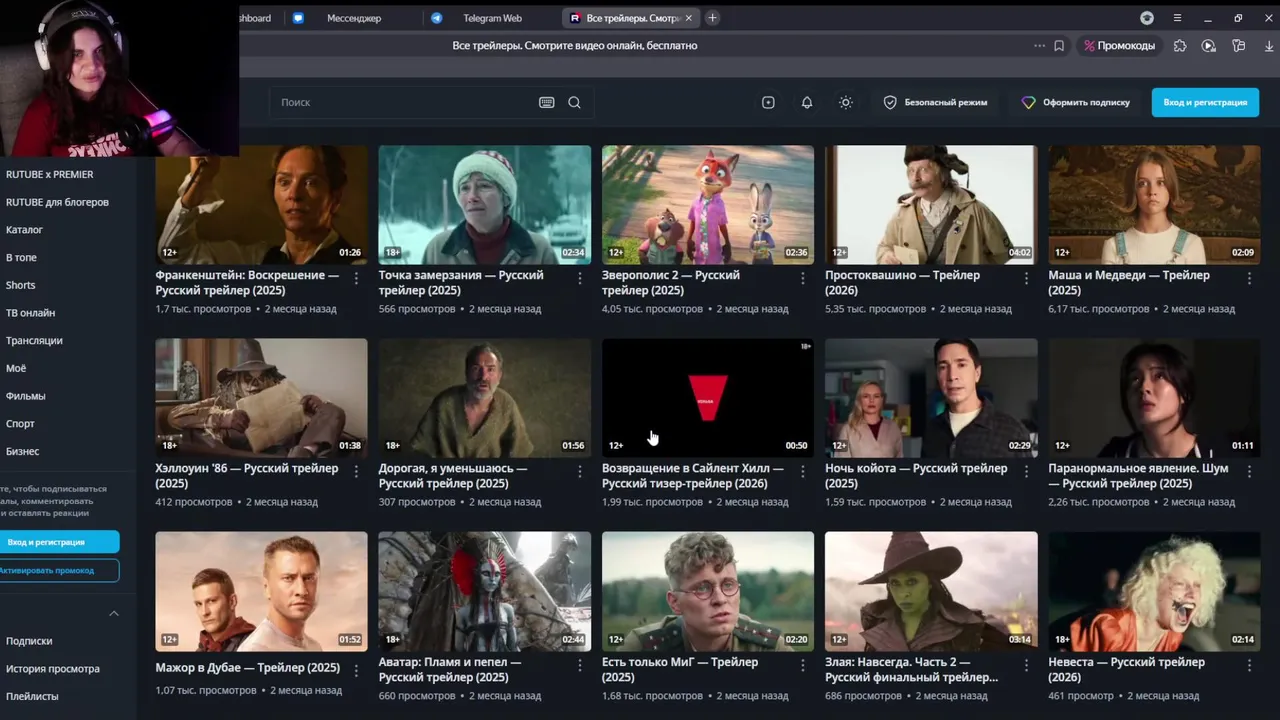Open В топе section
Viewport: 1280px width, 720px height.
[x=21, y=258]
